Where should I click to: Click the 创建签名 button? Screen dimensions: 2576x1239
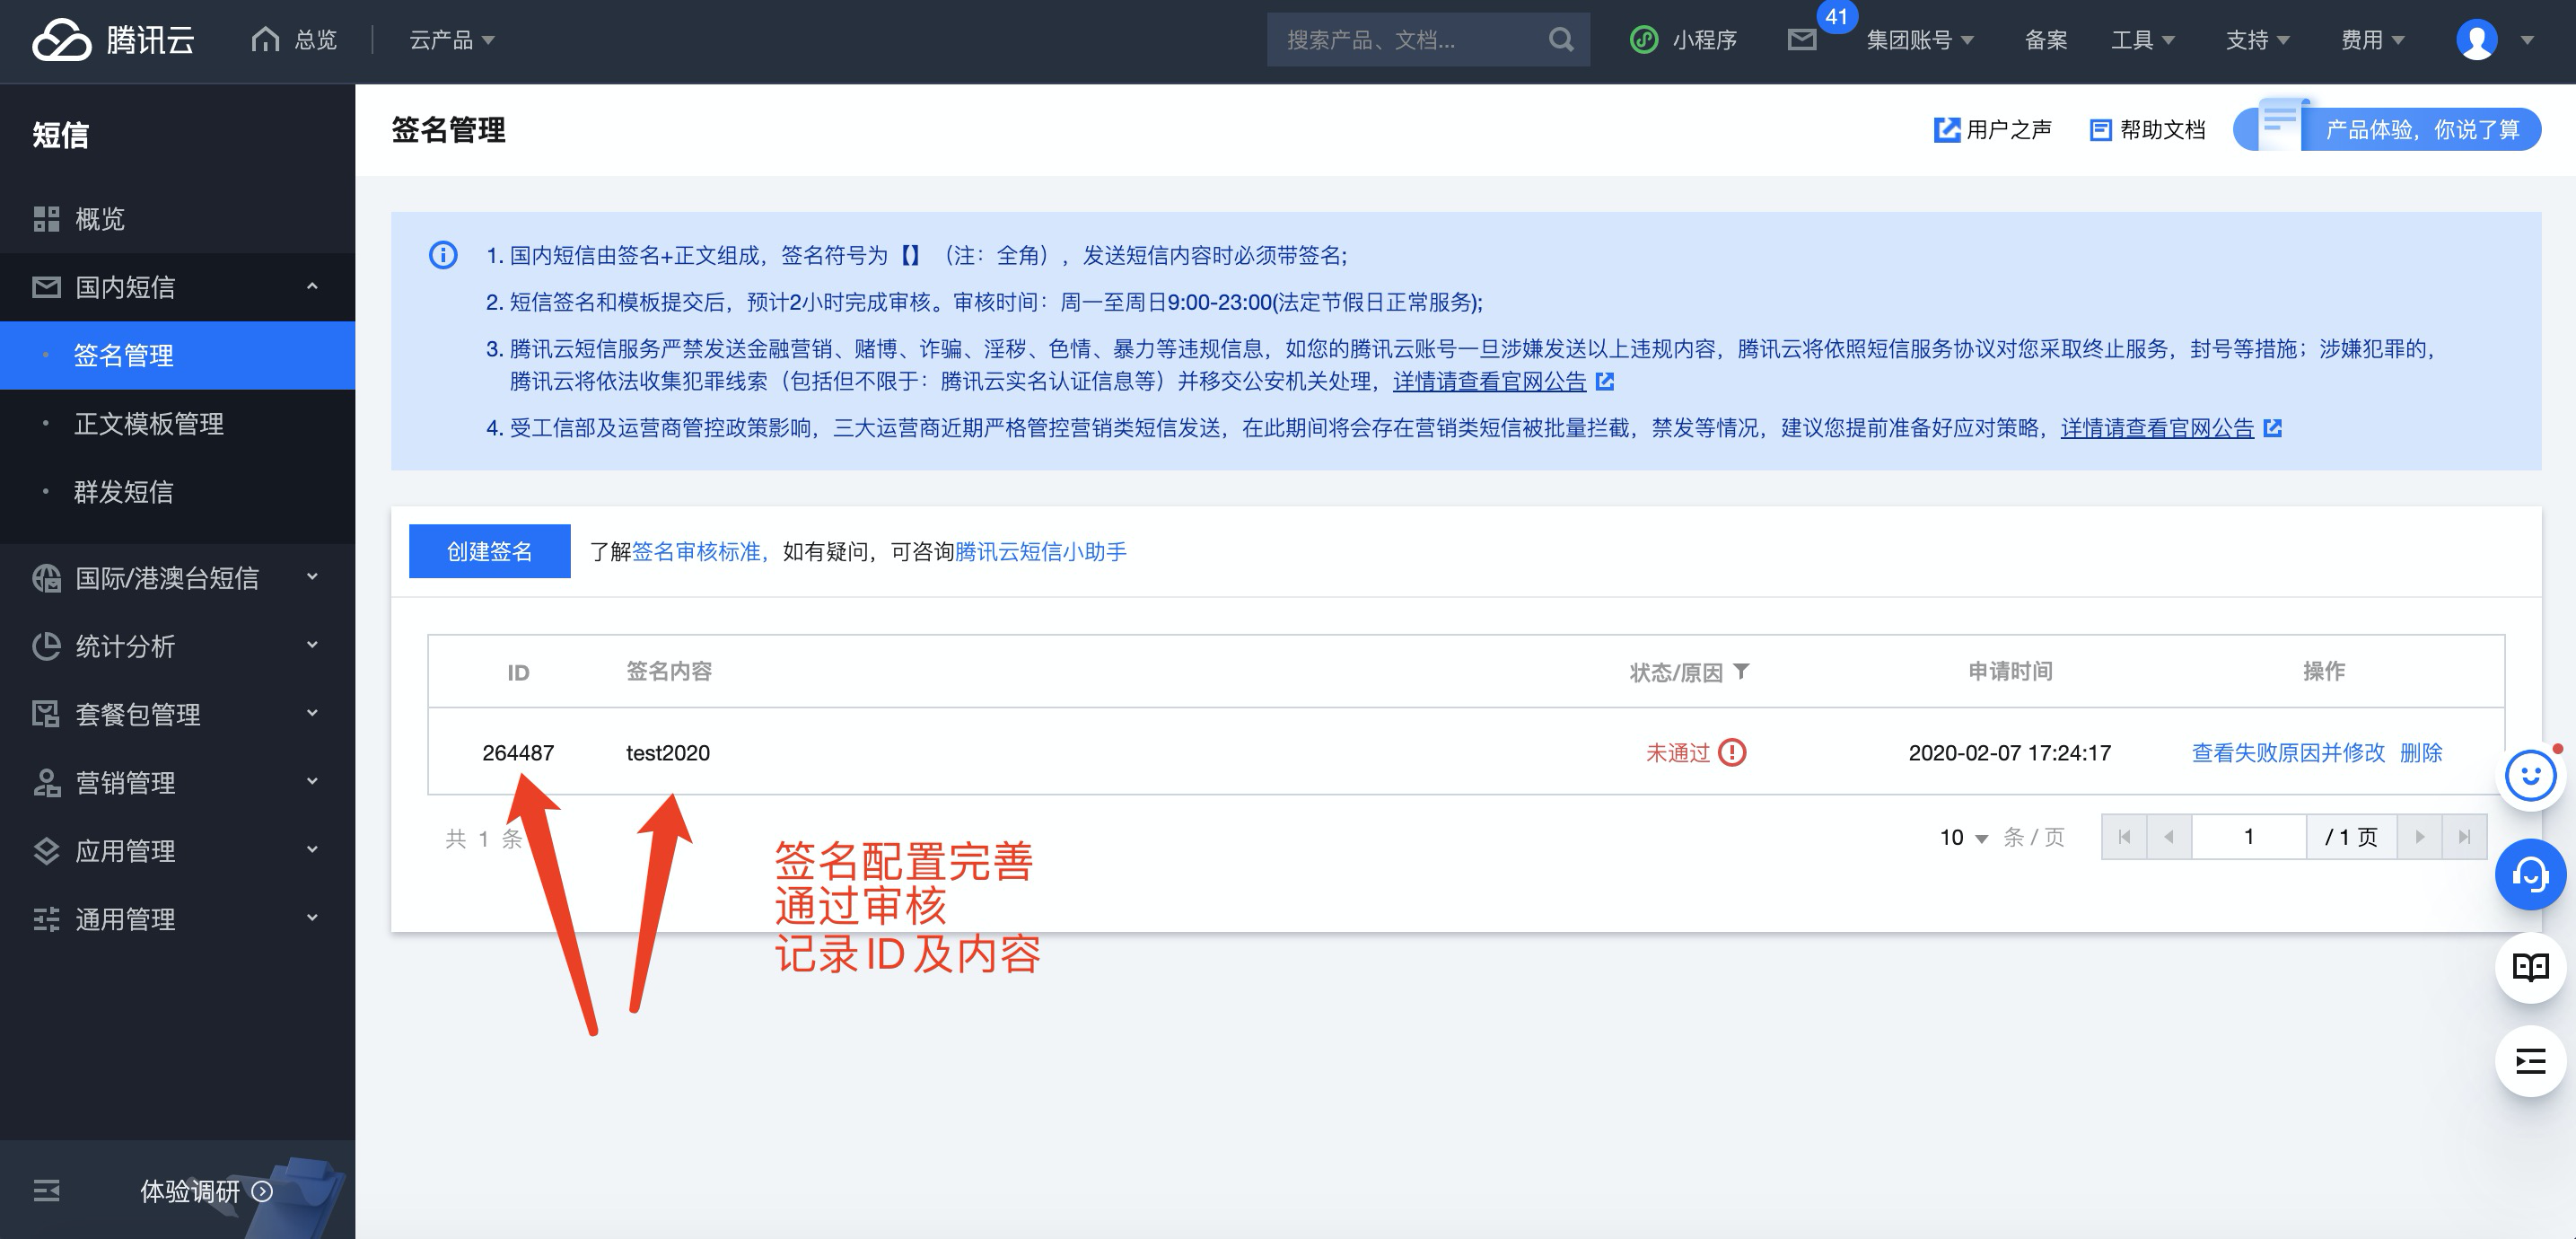[490, 551]
